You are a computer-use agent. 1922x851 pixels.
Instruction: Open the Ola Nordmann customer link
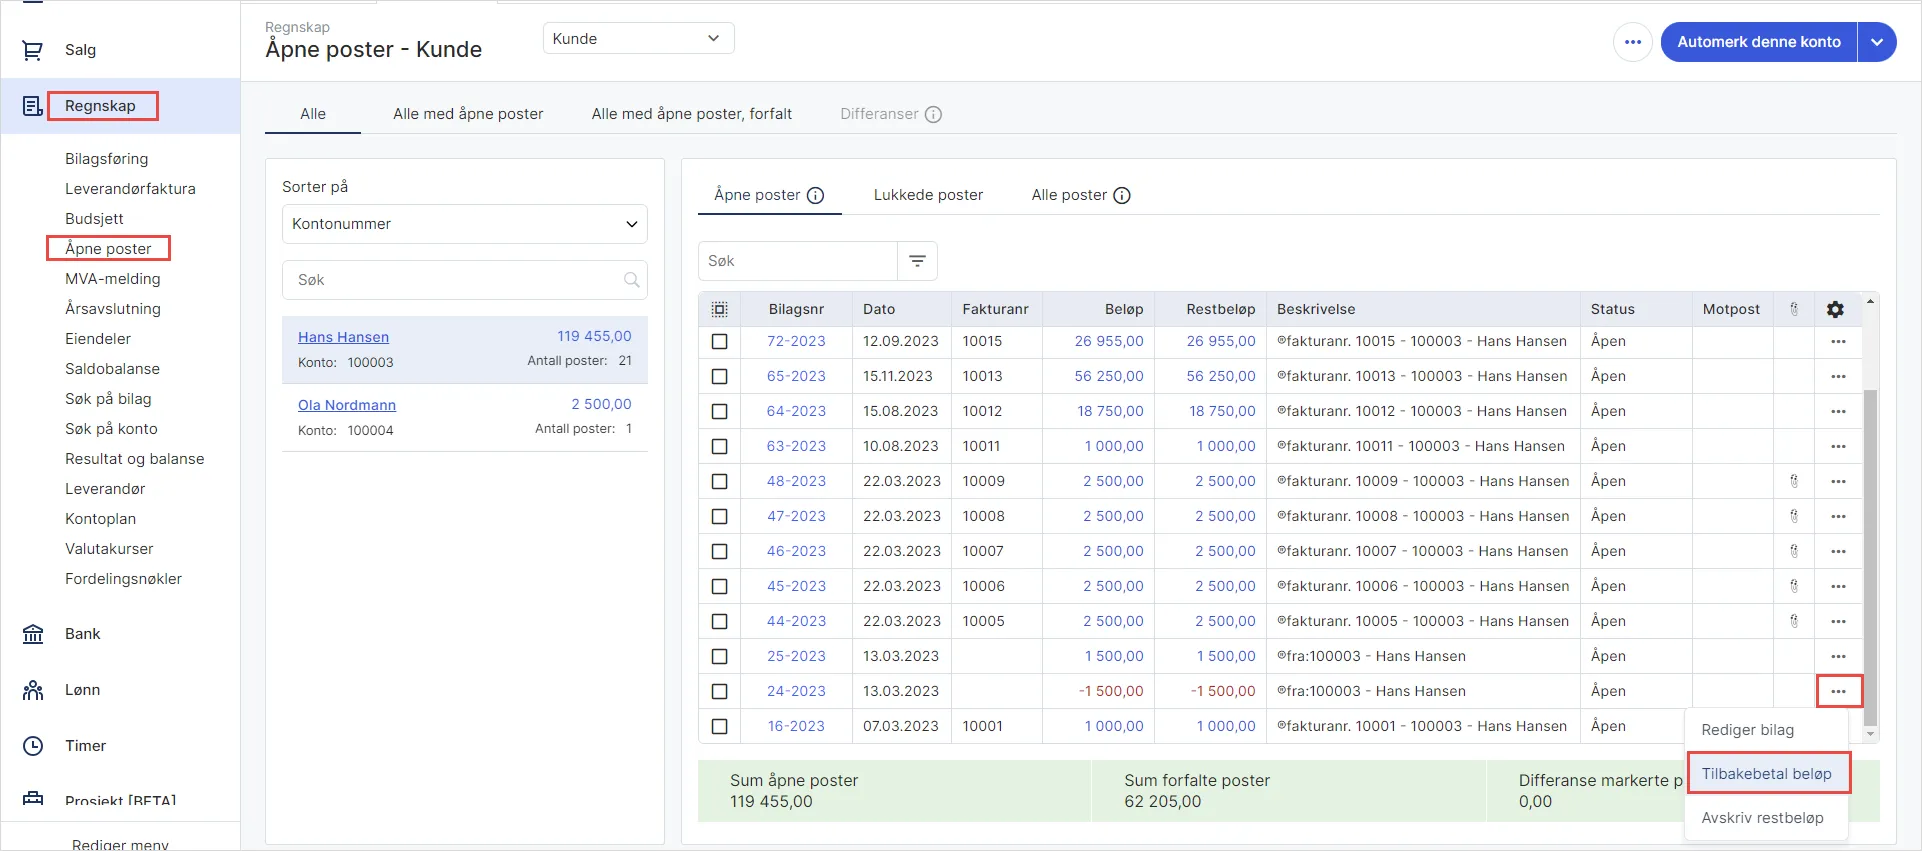[347, 405]
